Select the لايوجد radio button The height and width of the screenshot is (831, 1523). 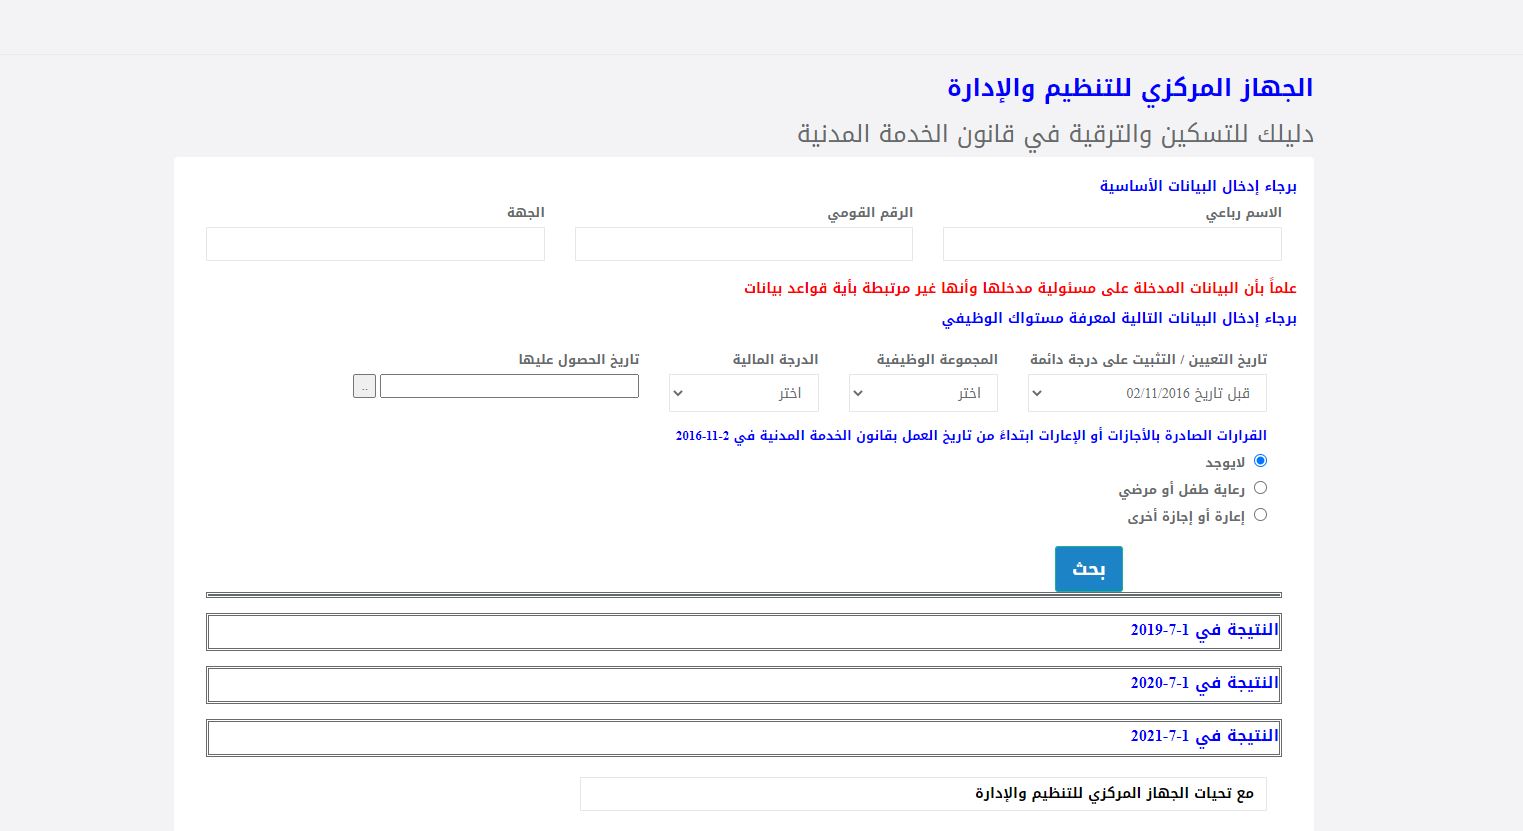point(1260,461)
